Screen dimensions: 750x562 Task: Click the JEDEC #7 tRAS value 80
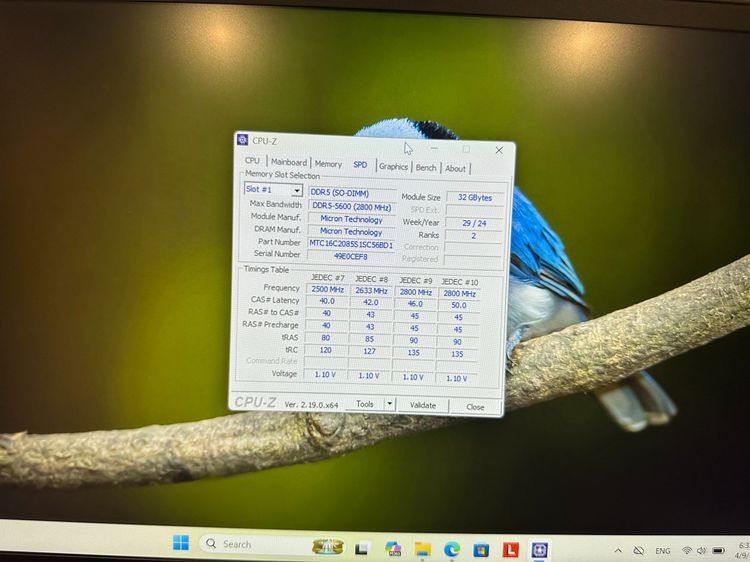(326, 338)
